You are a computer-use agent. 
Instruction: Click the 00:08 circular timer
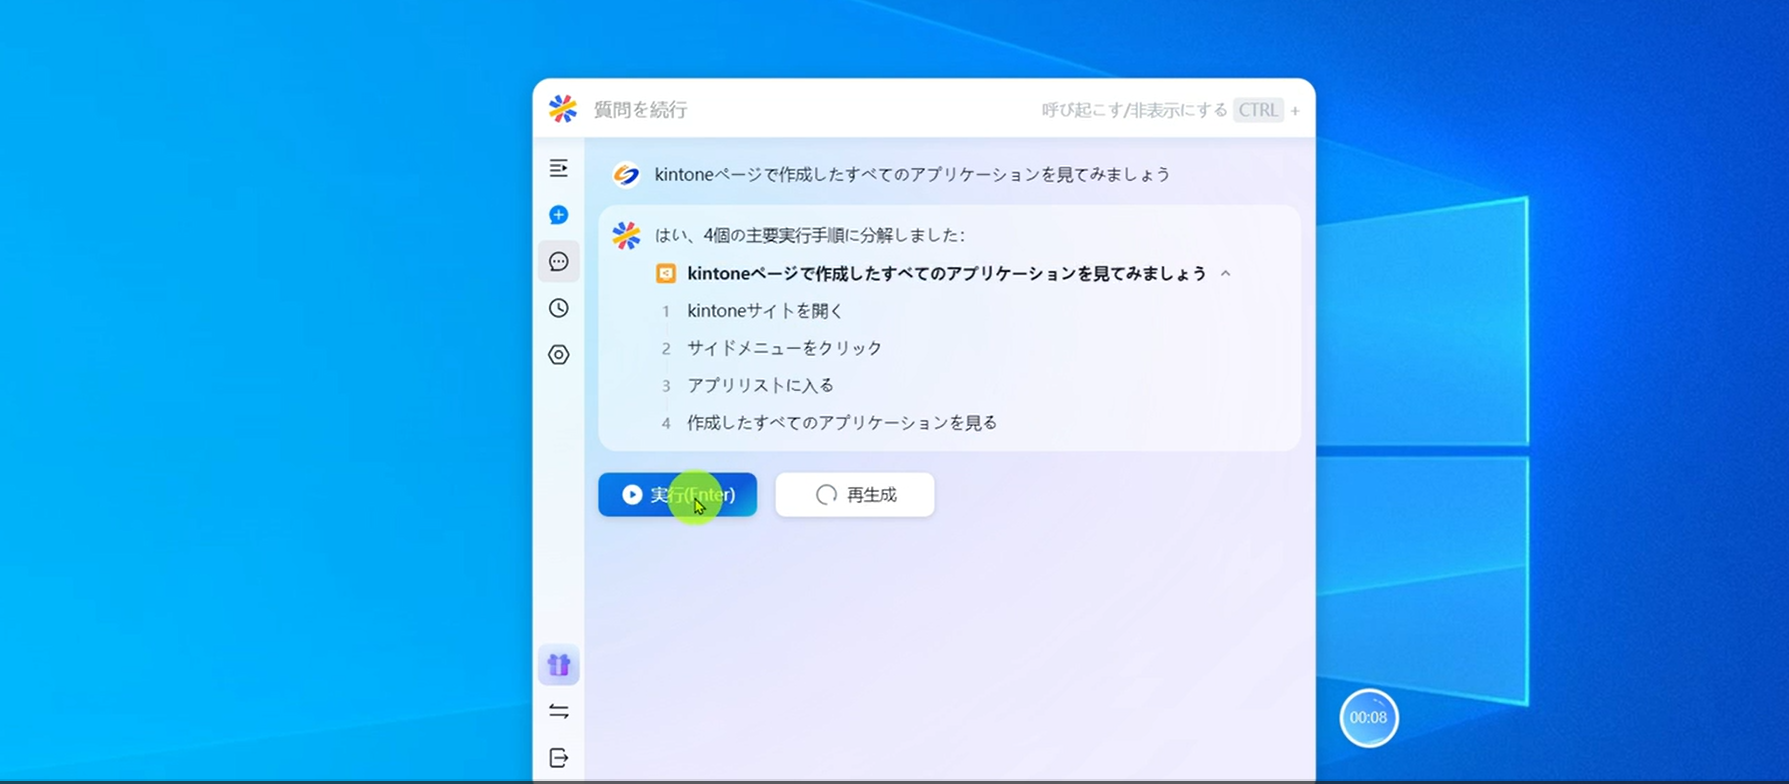pyautogui.click(x=1368, y=718)
